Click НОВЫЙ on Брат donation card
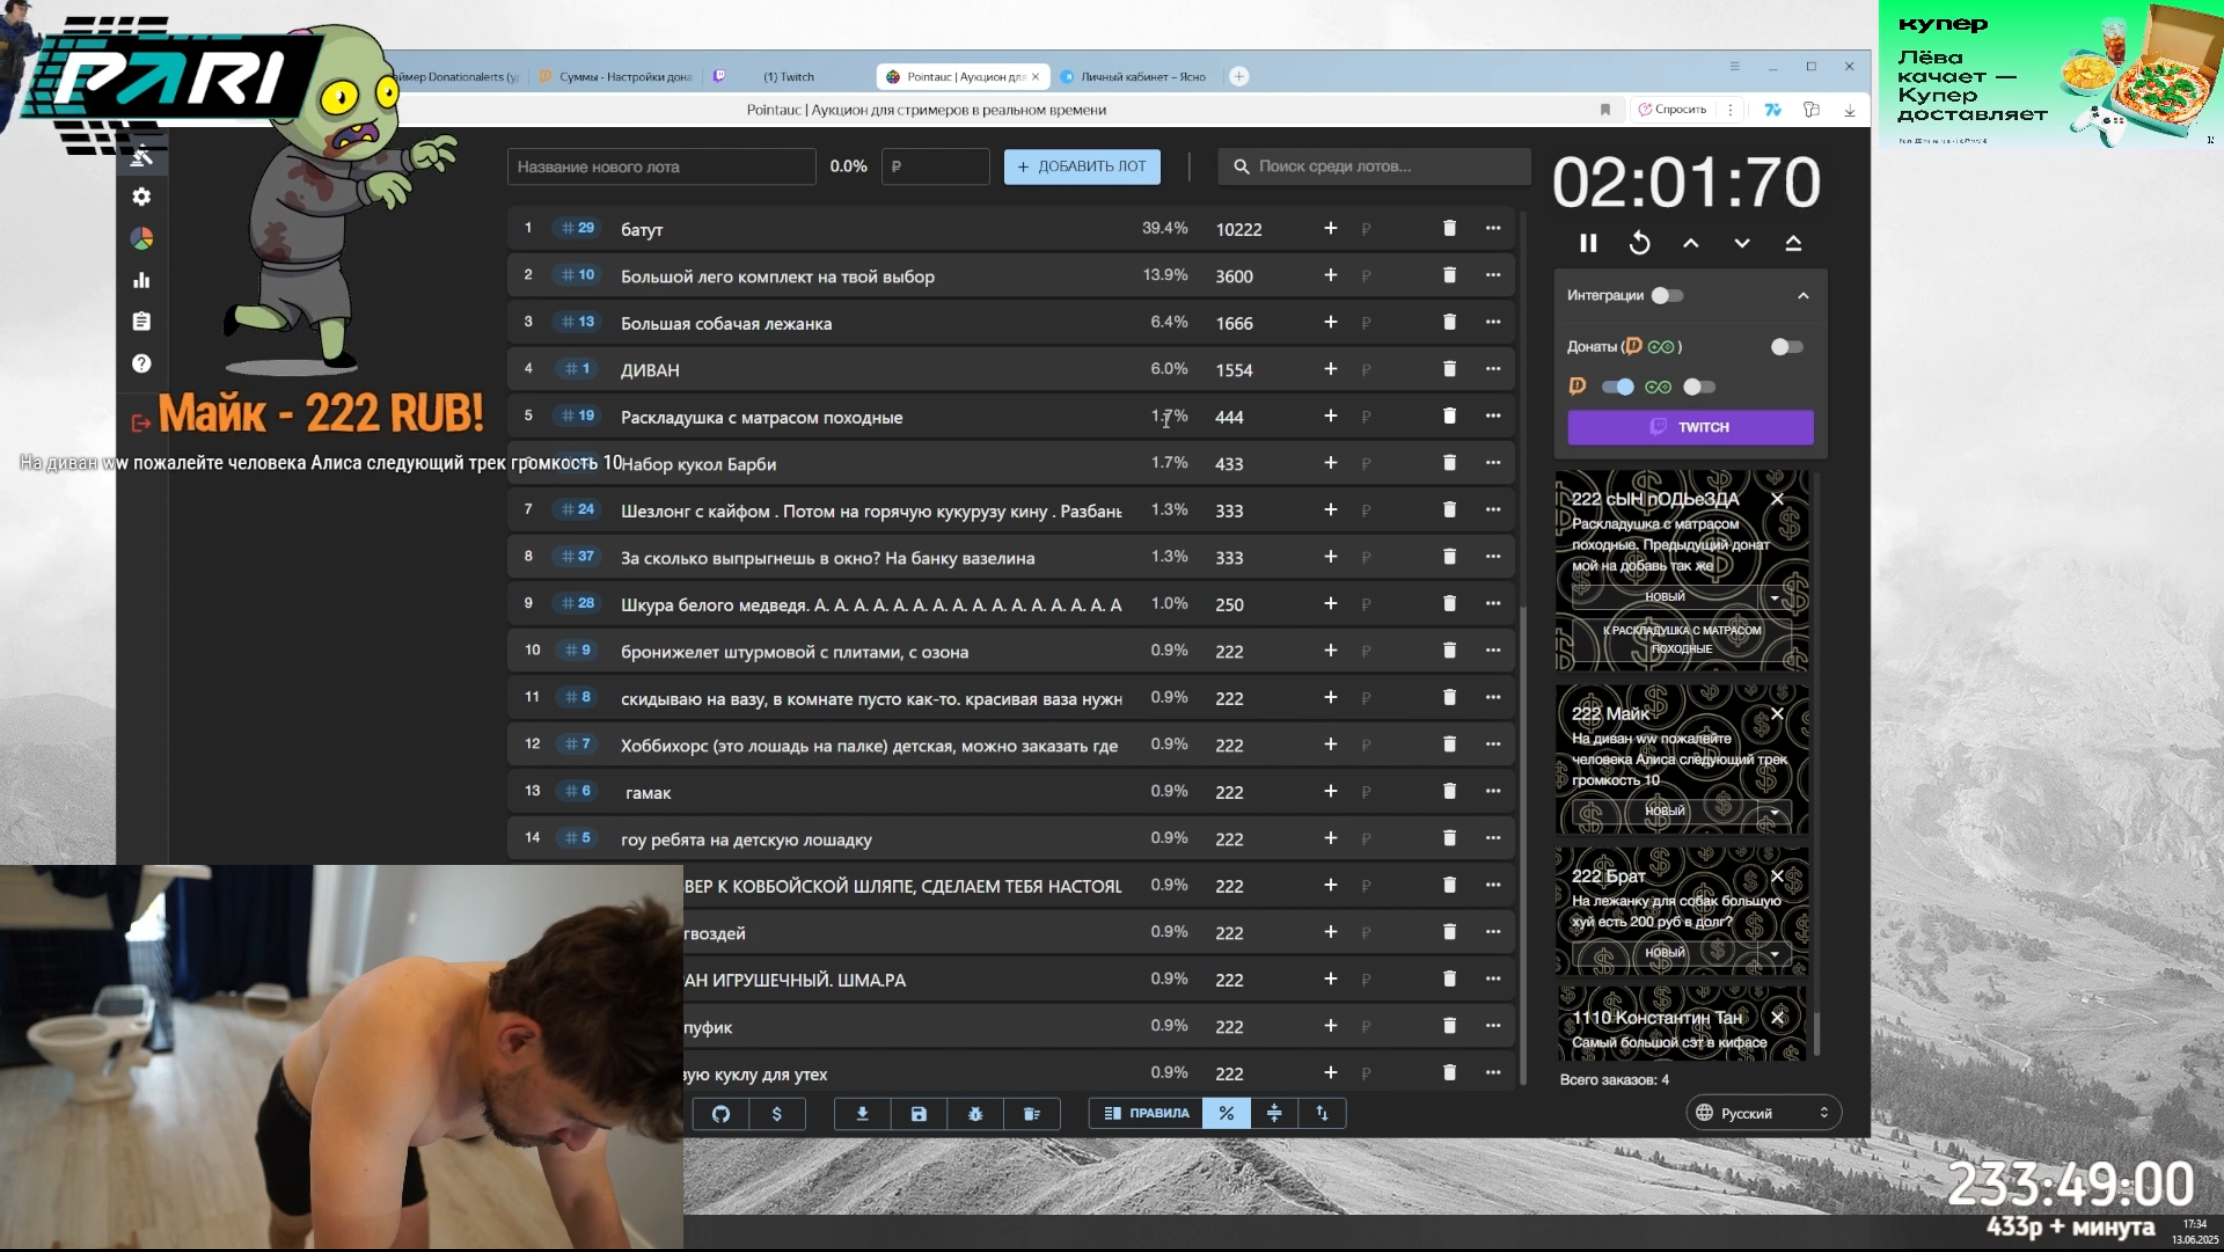The image size is (2224, 1252). click(x=1665, y=954)
